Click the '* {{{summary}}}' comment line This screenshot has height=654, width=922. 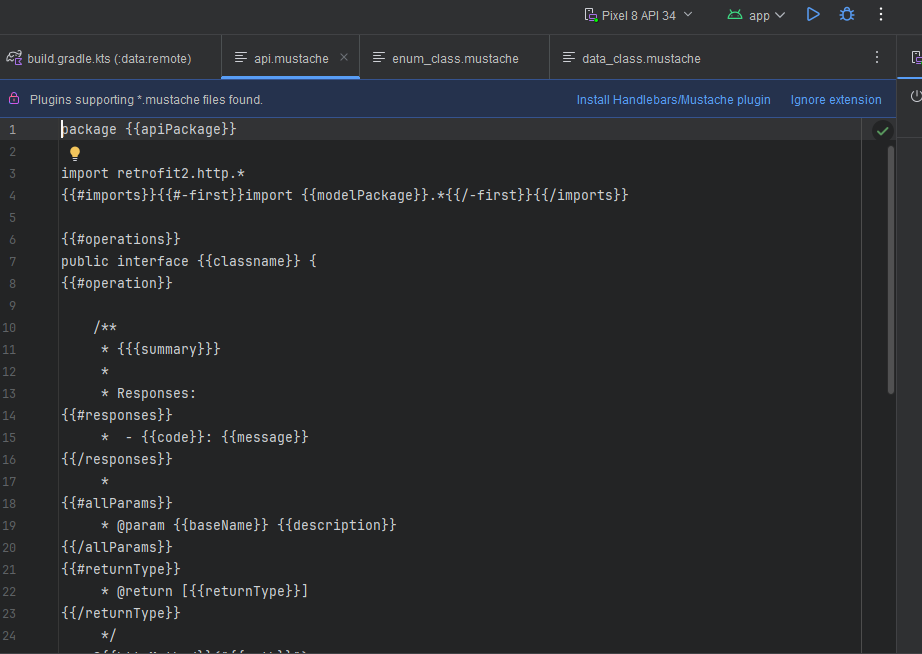click(x=161, y=349)
